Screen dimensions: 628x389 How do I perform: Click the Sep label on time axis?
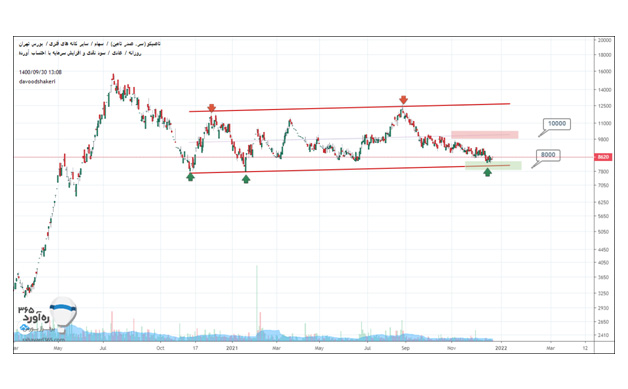405,348
